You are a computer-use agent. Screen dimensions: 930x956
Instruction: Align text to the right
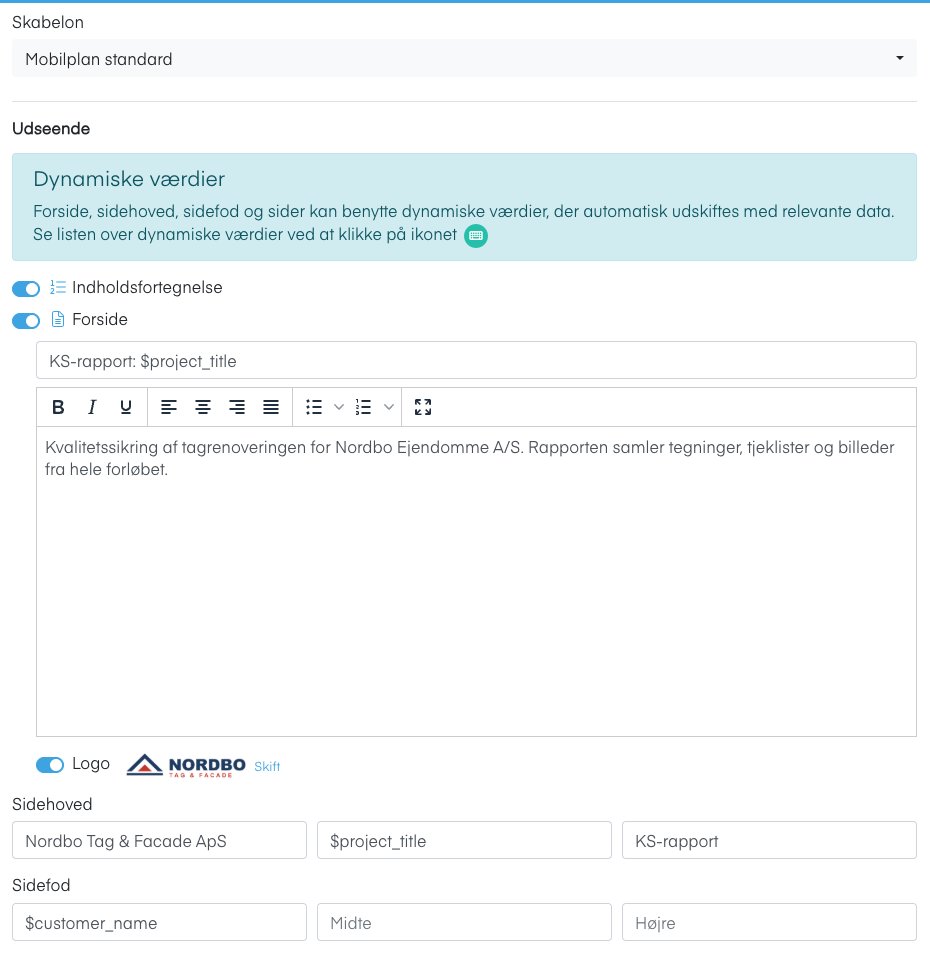click(237, 407)
